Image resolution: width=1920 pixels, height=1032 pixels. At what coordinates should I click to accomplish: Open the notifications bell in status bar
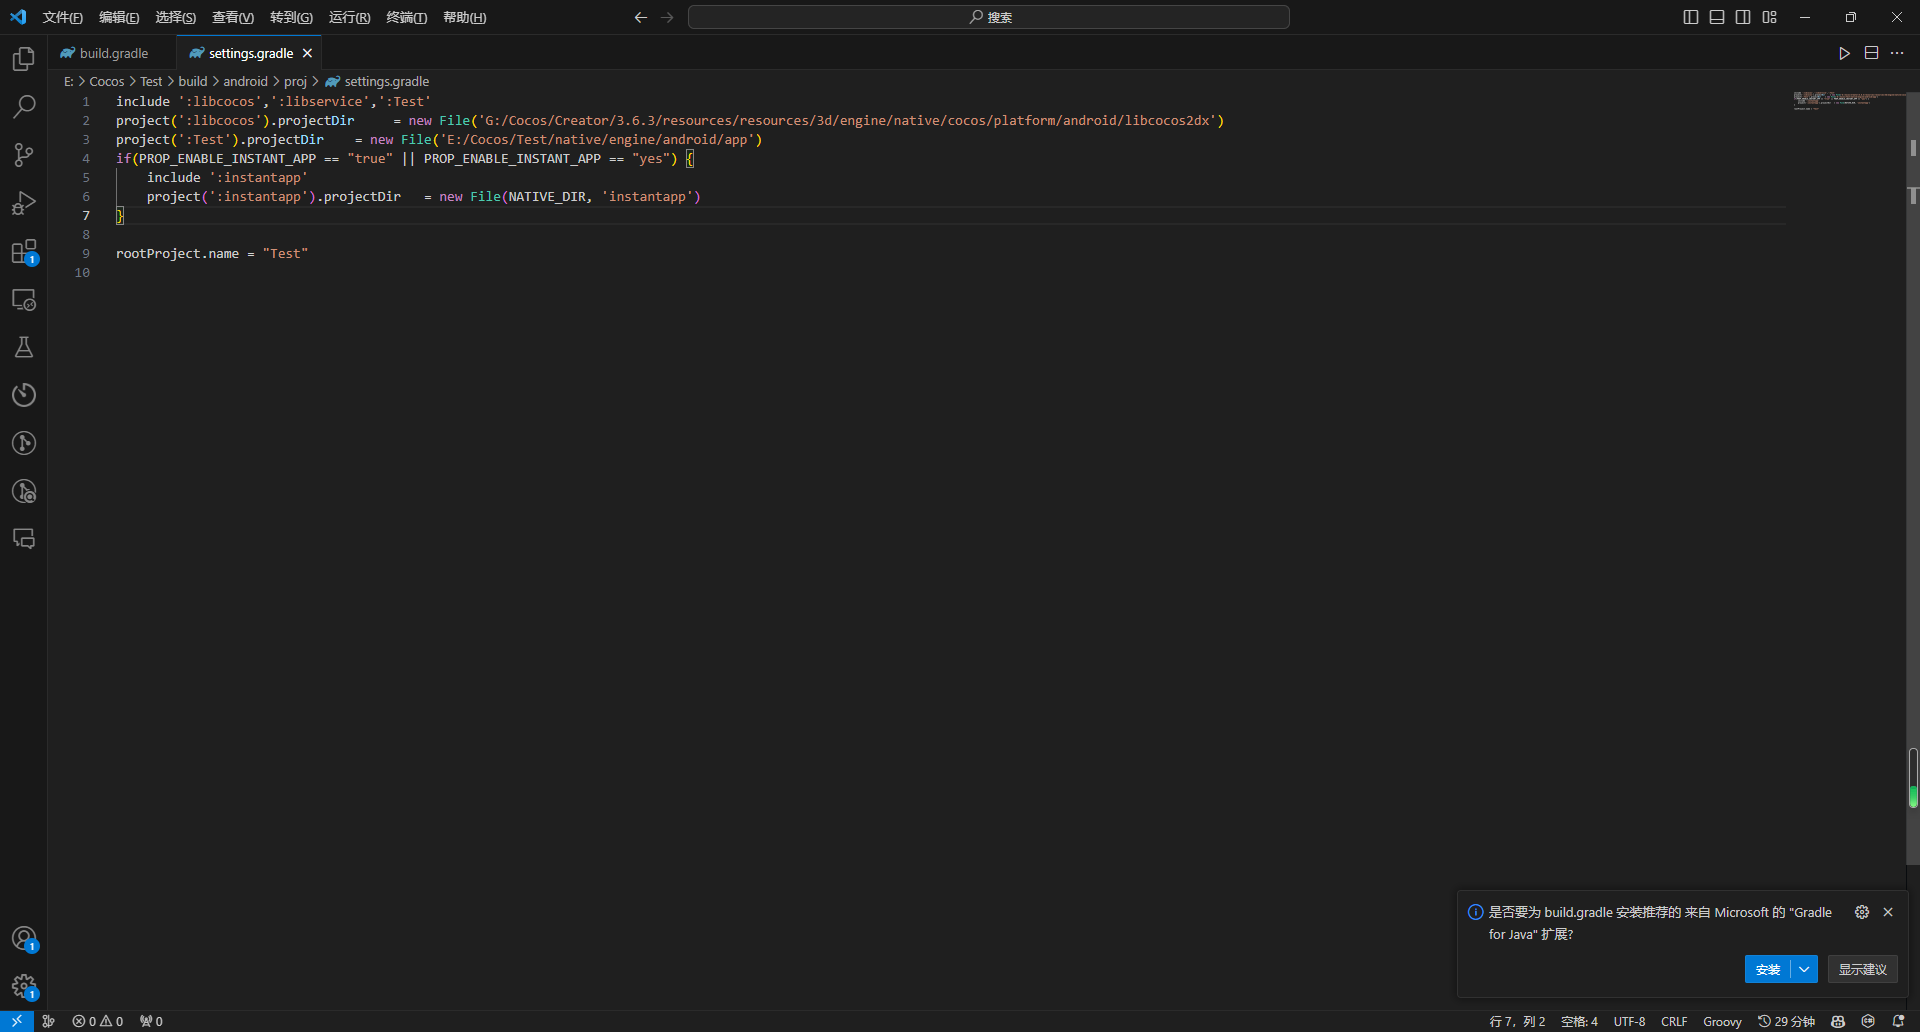tap(1898, 1021)
